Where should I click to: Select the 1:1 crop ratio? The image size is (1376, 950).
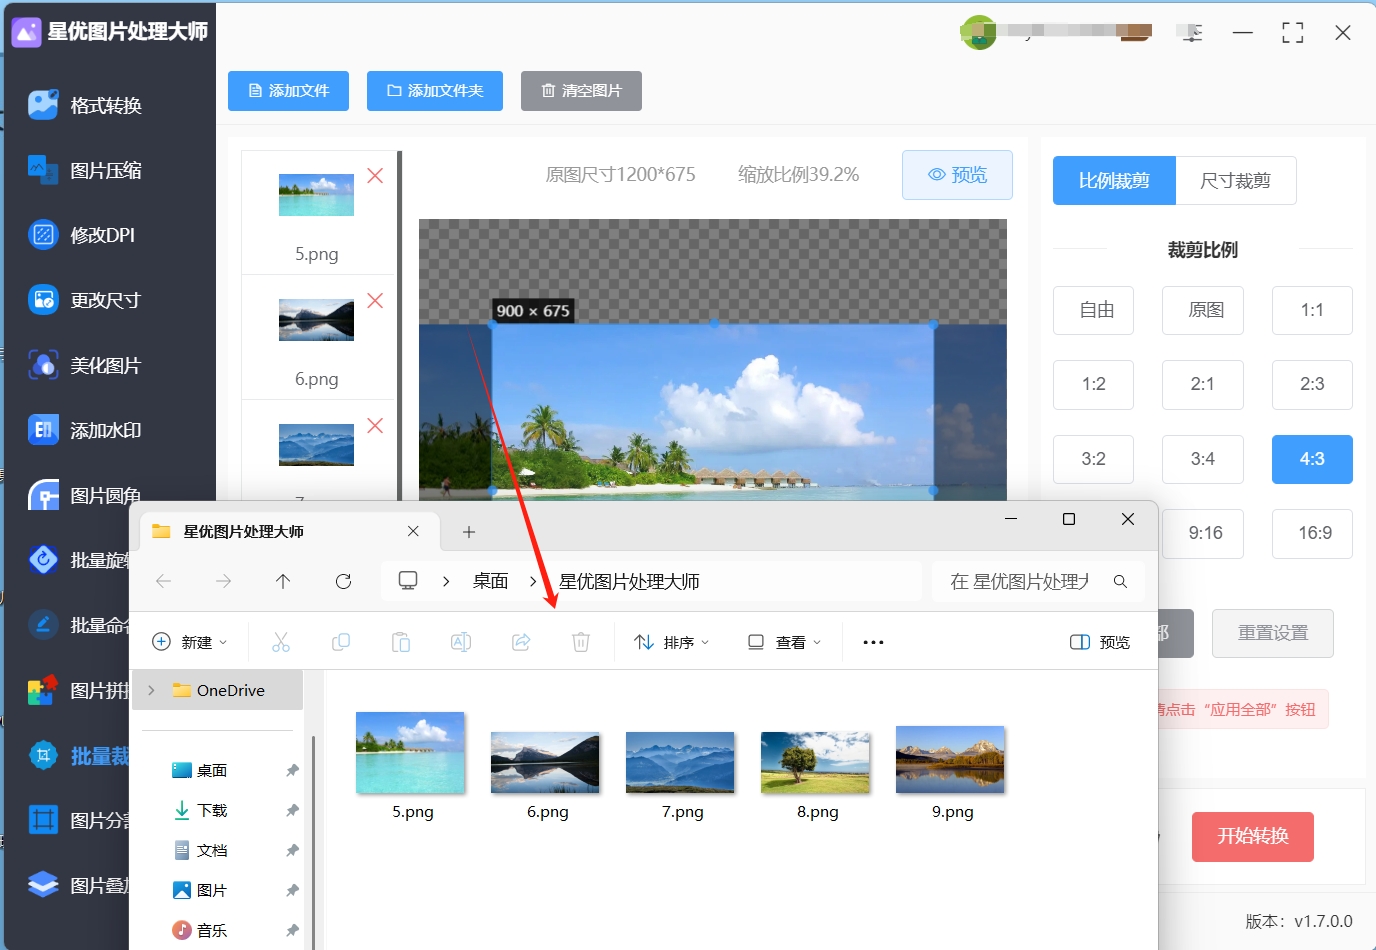coord(1312,310)
